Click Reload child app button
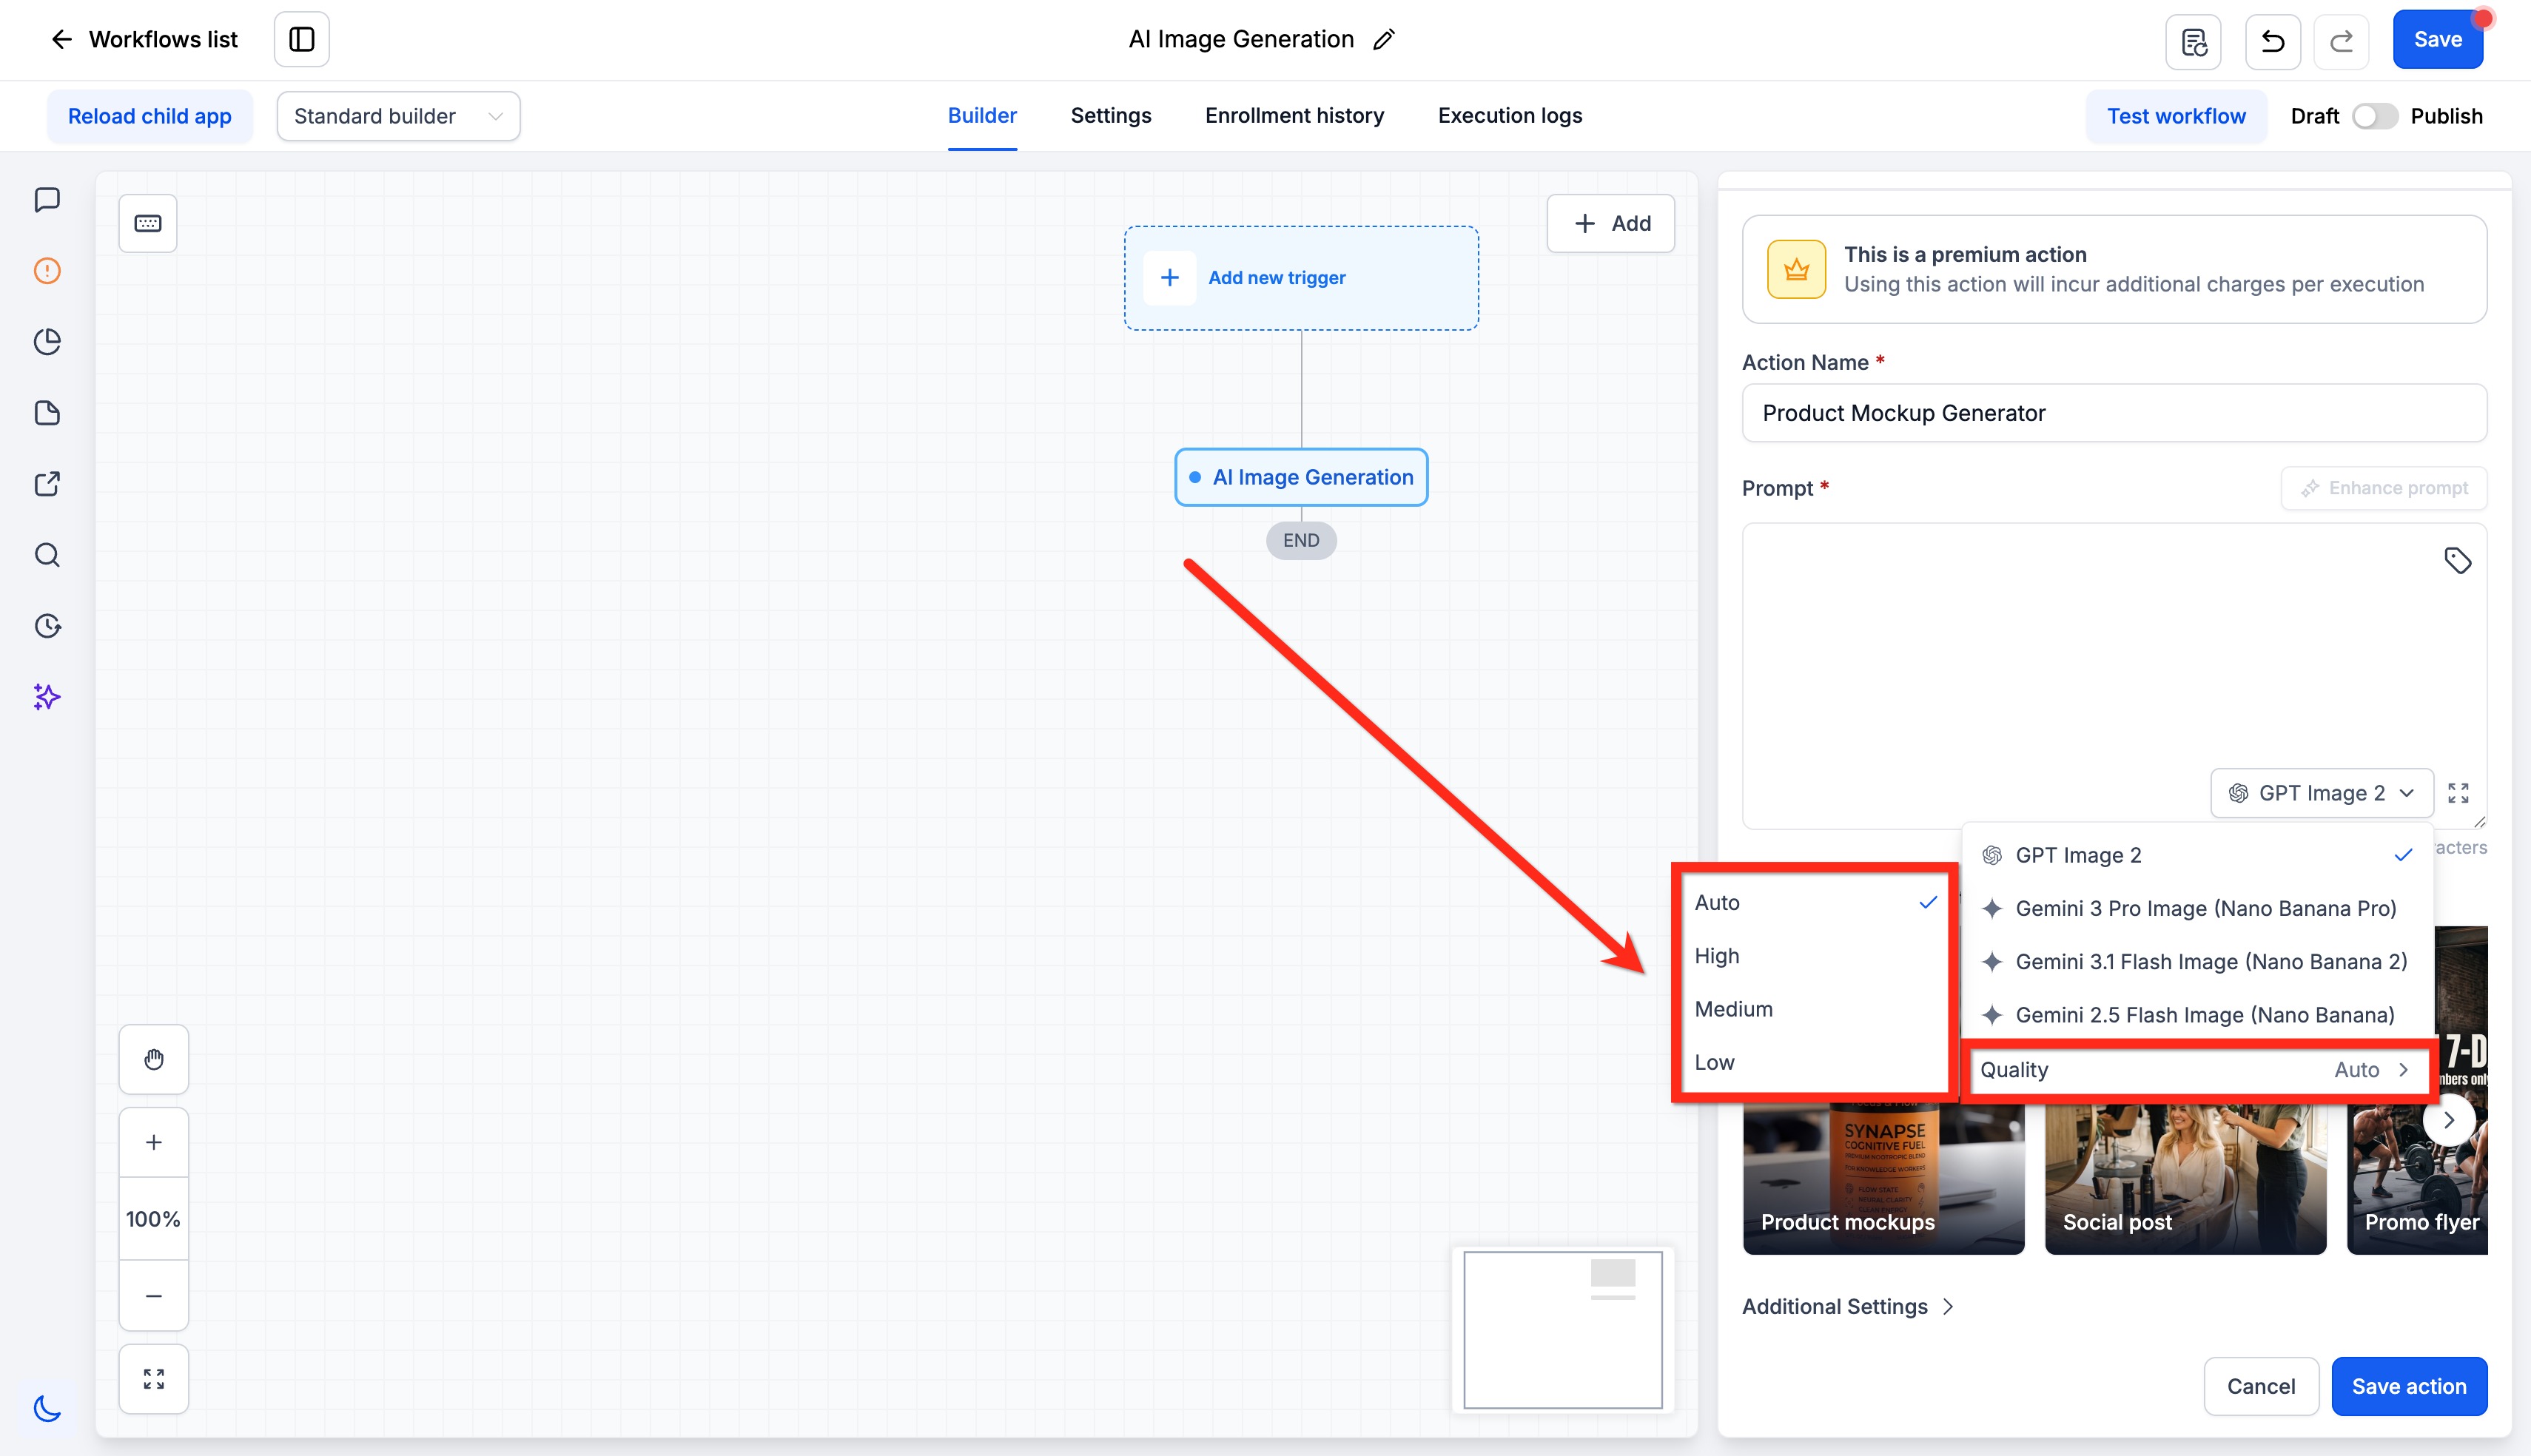Viewport: 2531px width, 1456px height. coord(150,116)
